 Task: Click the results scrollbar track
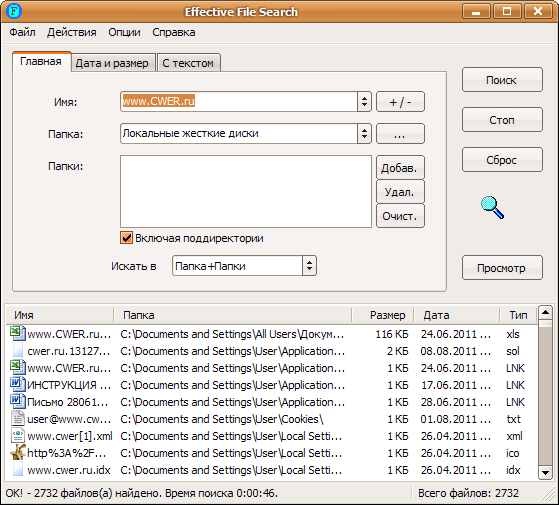(545, 396)
